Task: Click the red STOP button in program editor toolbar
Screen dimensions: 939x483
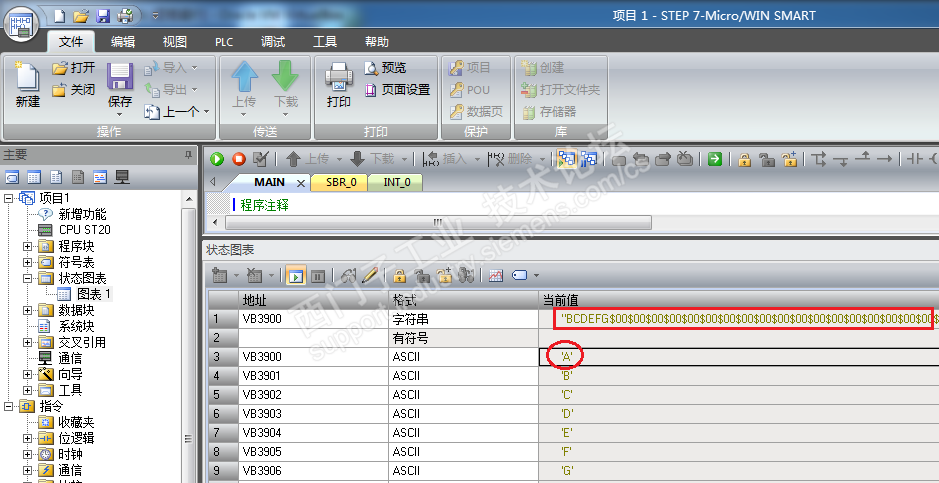Action: pos(239,159)
